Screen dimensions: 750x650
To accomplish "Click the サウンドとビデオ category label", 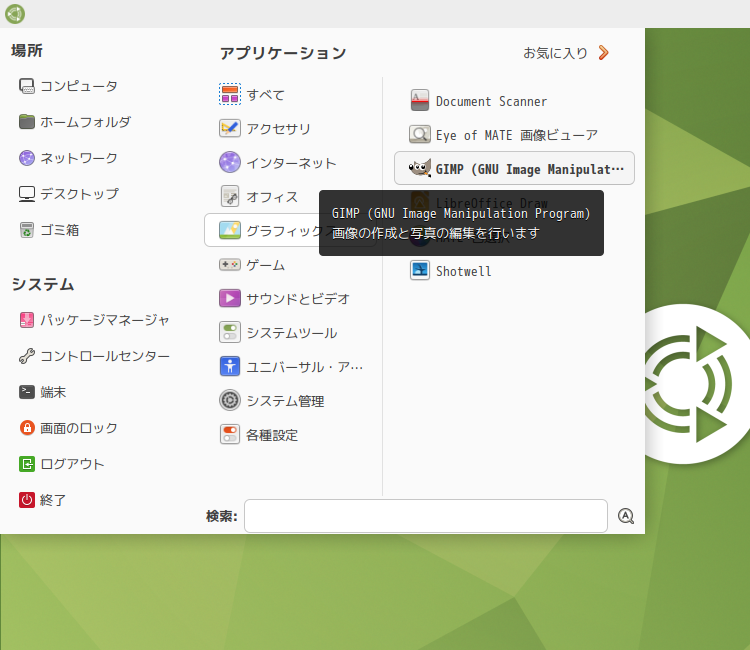I will 298,299.
